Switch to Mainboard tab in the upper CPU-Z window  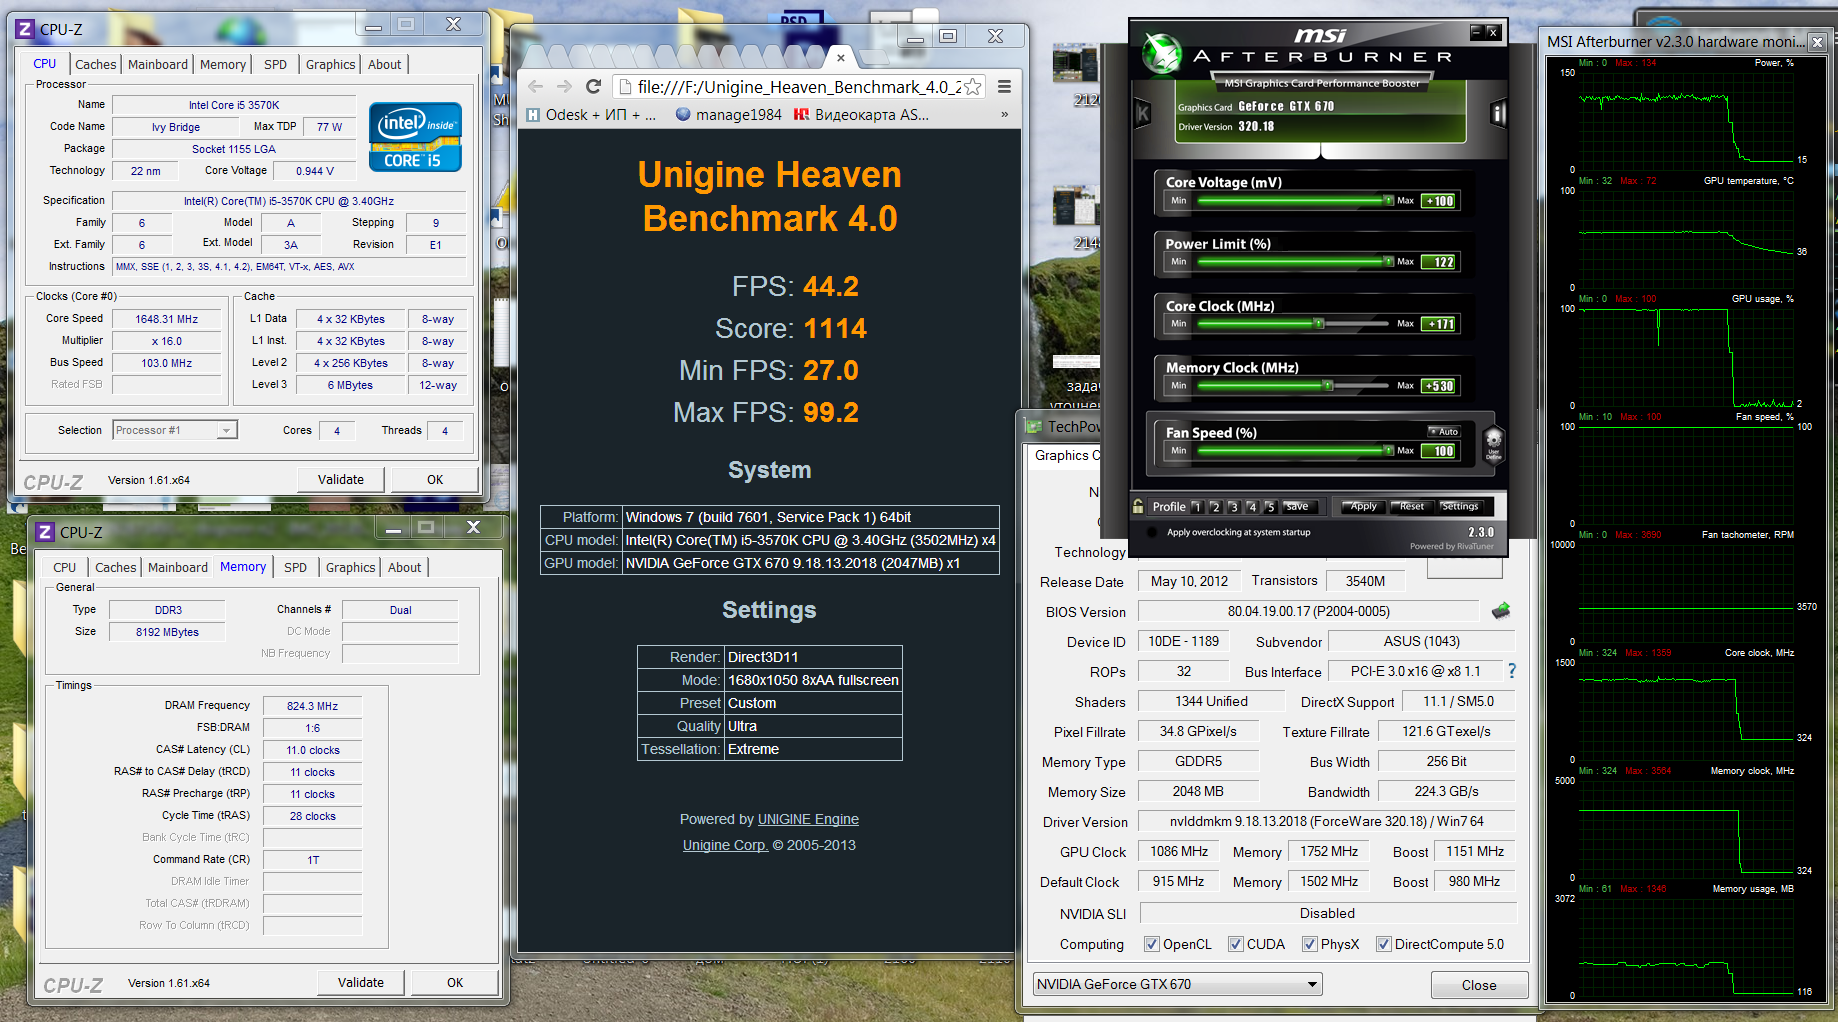click(158, 64)
